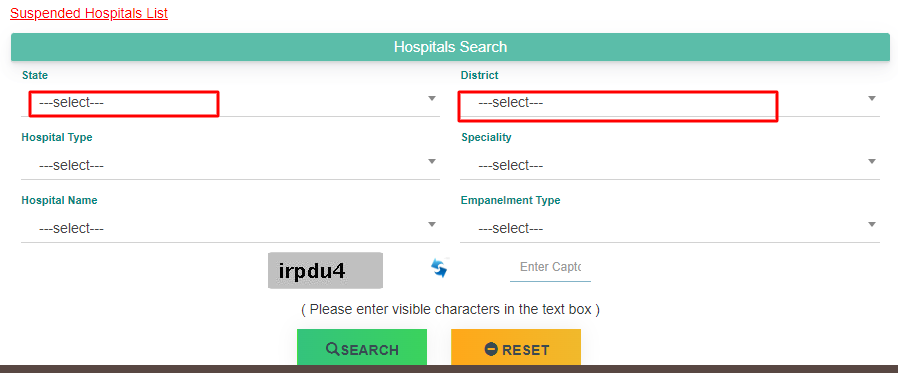Refresh the captcha with the blue arrows icon
Viewport: 898px width, 373px height.
click(439, 268)
